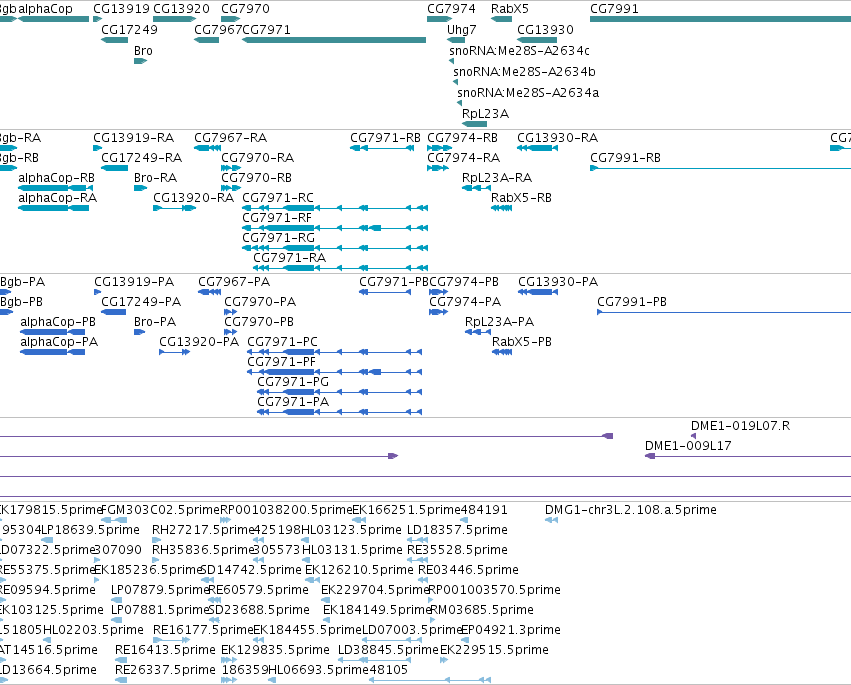851x685 pixels.
Task: Select the CG13920 gene bar
Action: 174,19
